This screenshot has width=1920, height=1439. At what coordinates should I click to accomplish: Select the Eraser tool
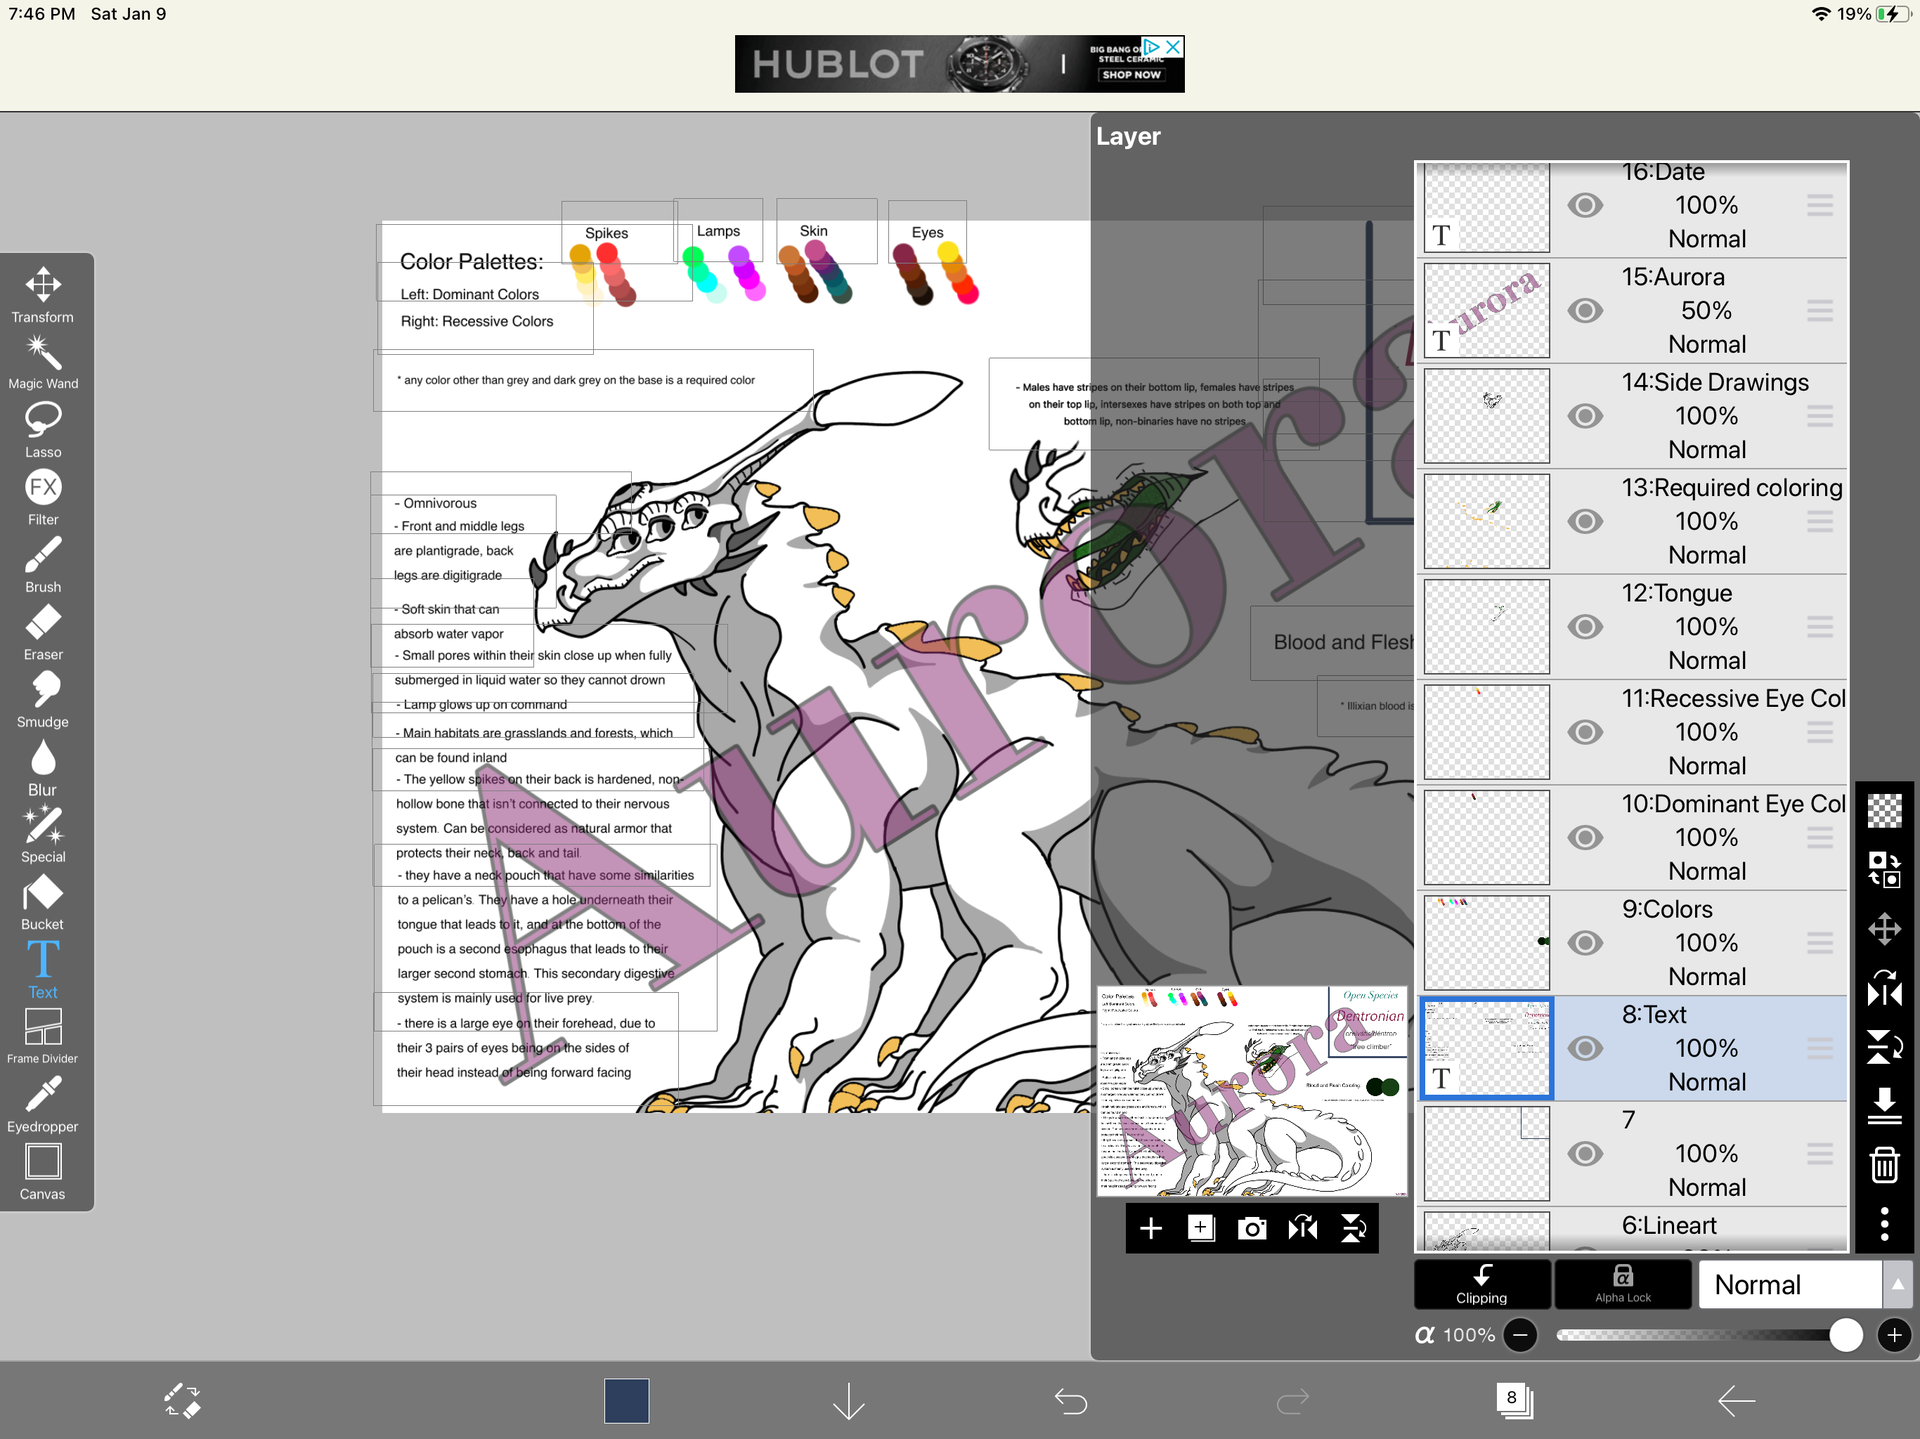43,632
